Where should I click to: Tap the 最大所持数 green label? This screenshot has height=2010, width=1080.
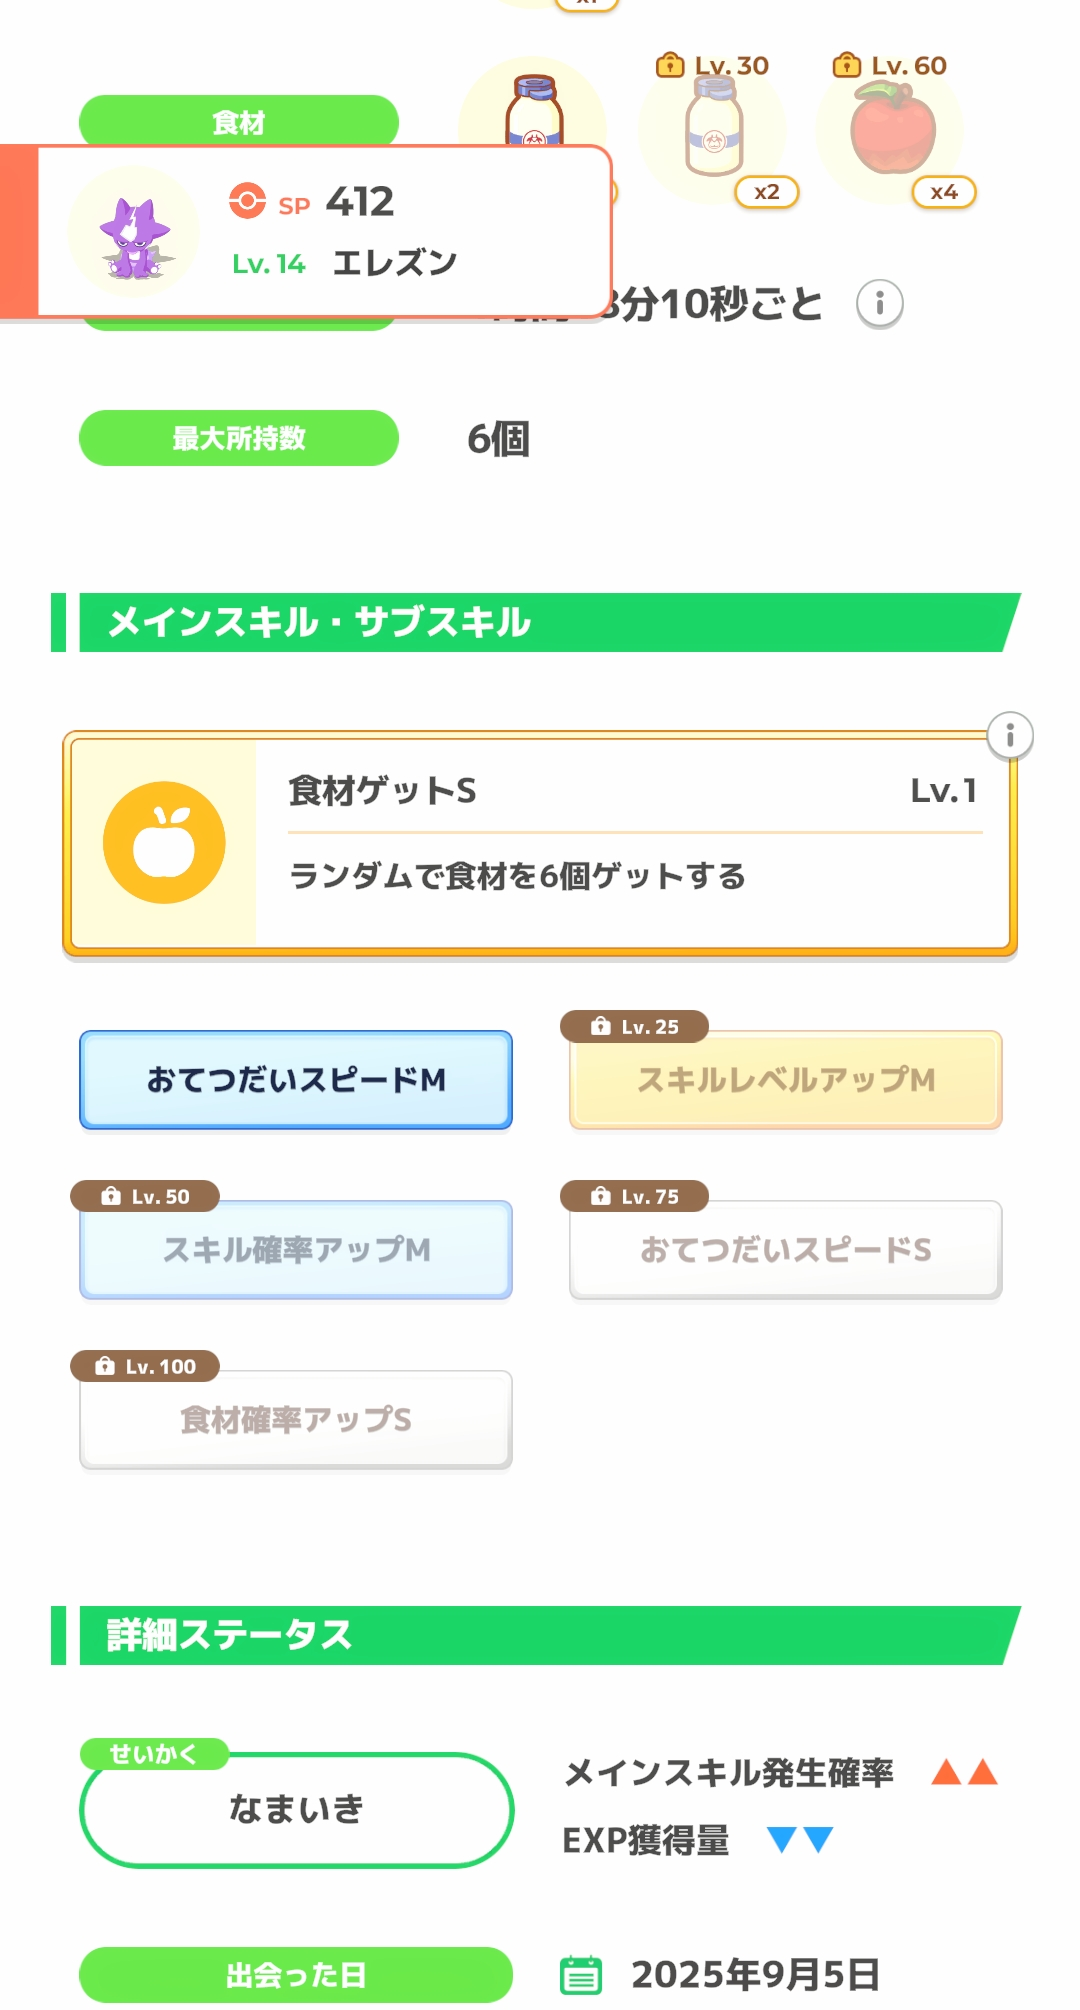pos(239,438)
